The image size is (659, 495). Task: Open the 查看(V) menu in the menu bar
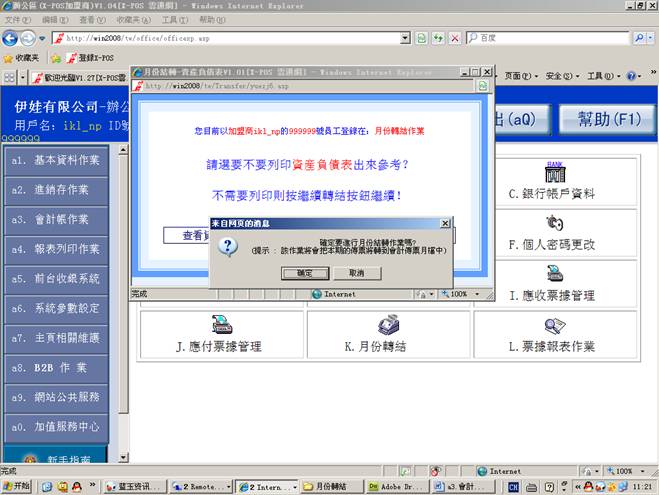click(x=93, y=19)
